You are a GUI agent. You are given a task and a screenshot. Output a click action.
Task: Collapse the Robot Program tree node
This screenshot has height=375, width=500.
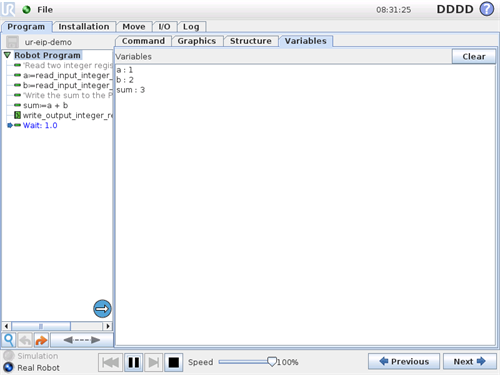pyautogui.click(x=7, y=55)
